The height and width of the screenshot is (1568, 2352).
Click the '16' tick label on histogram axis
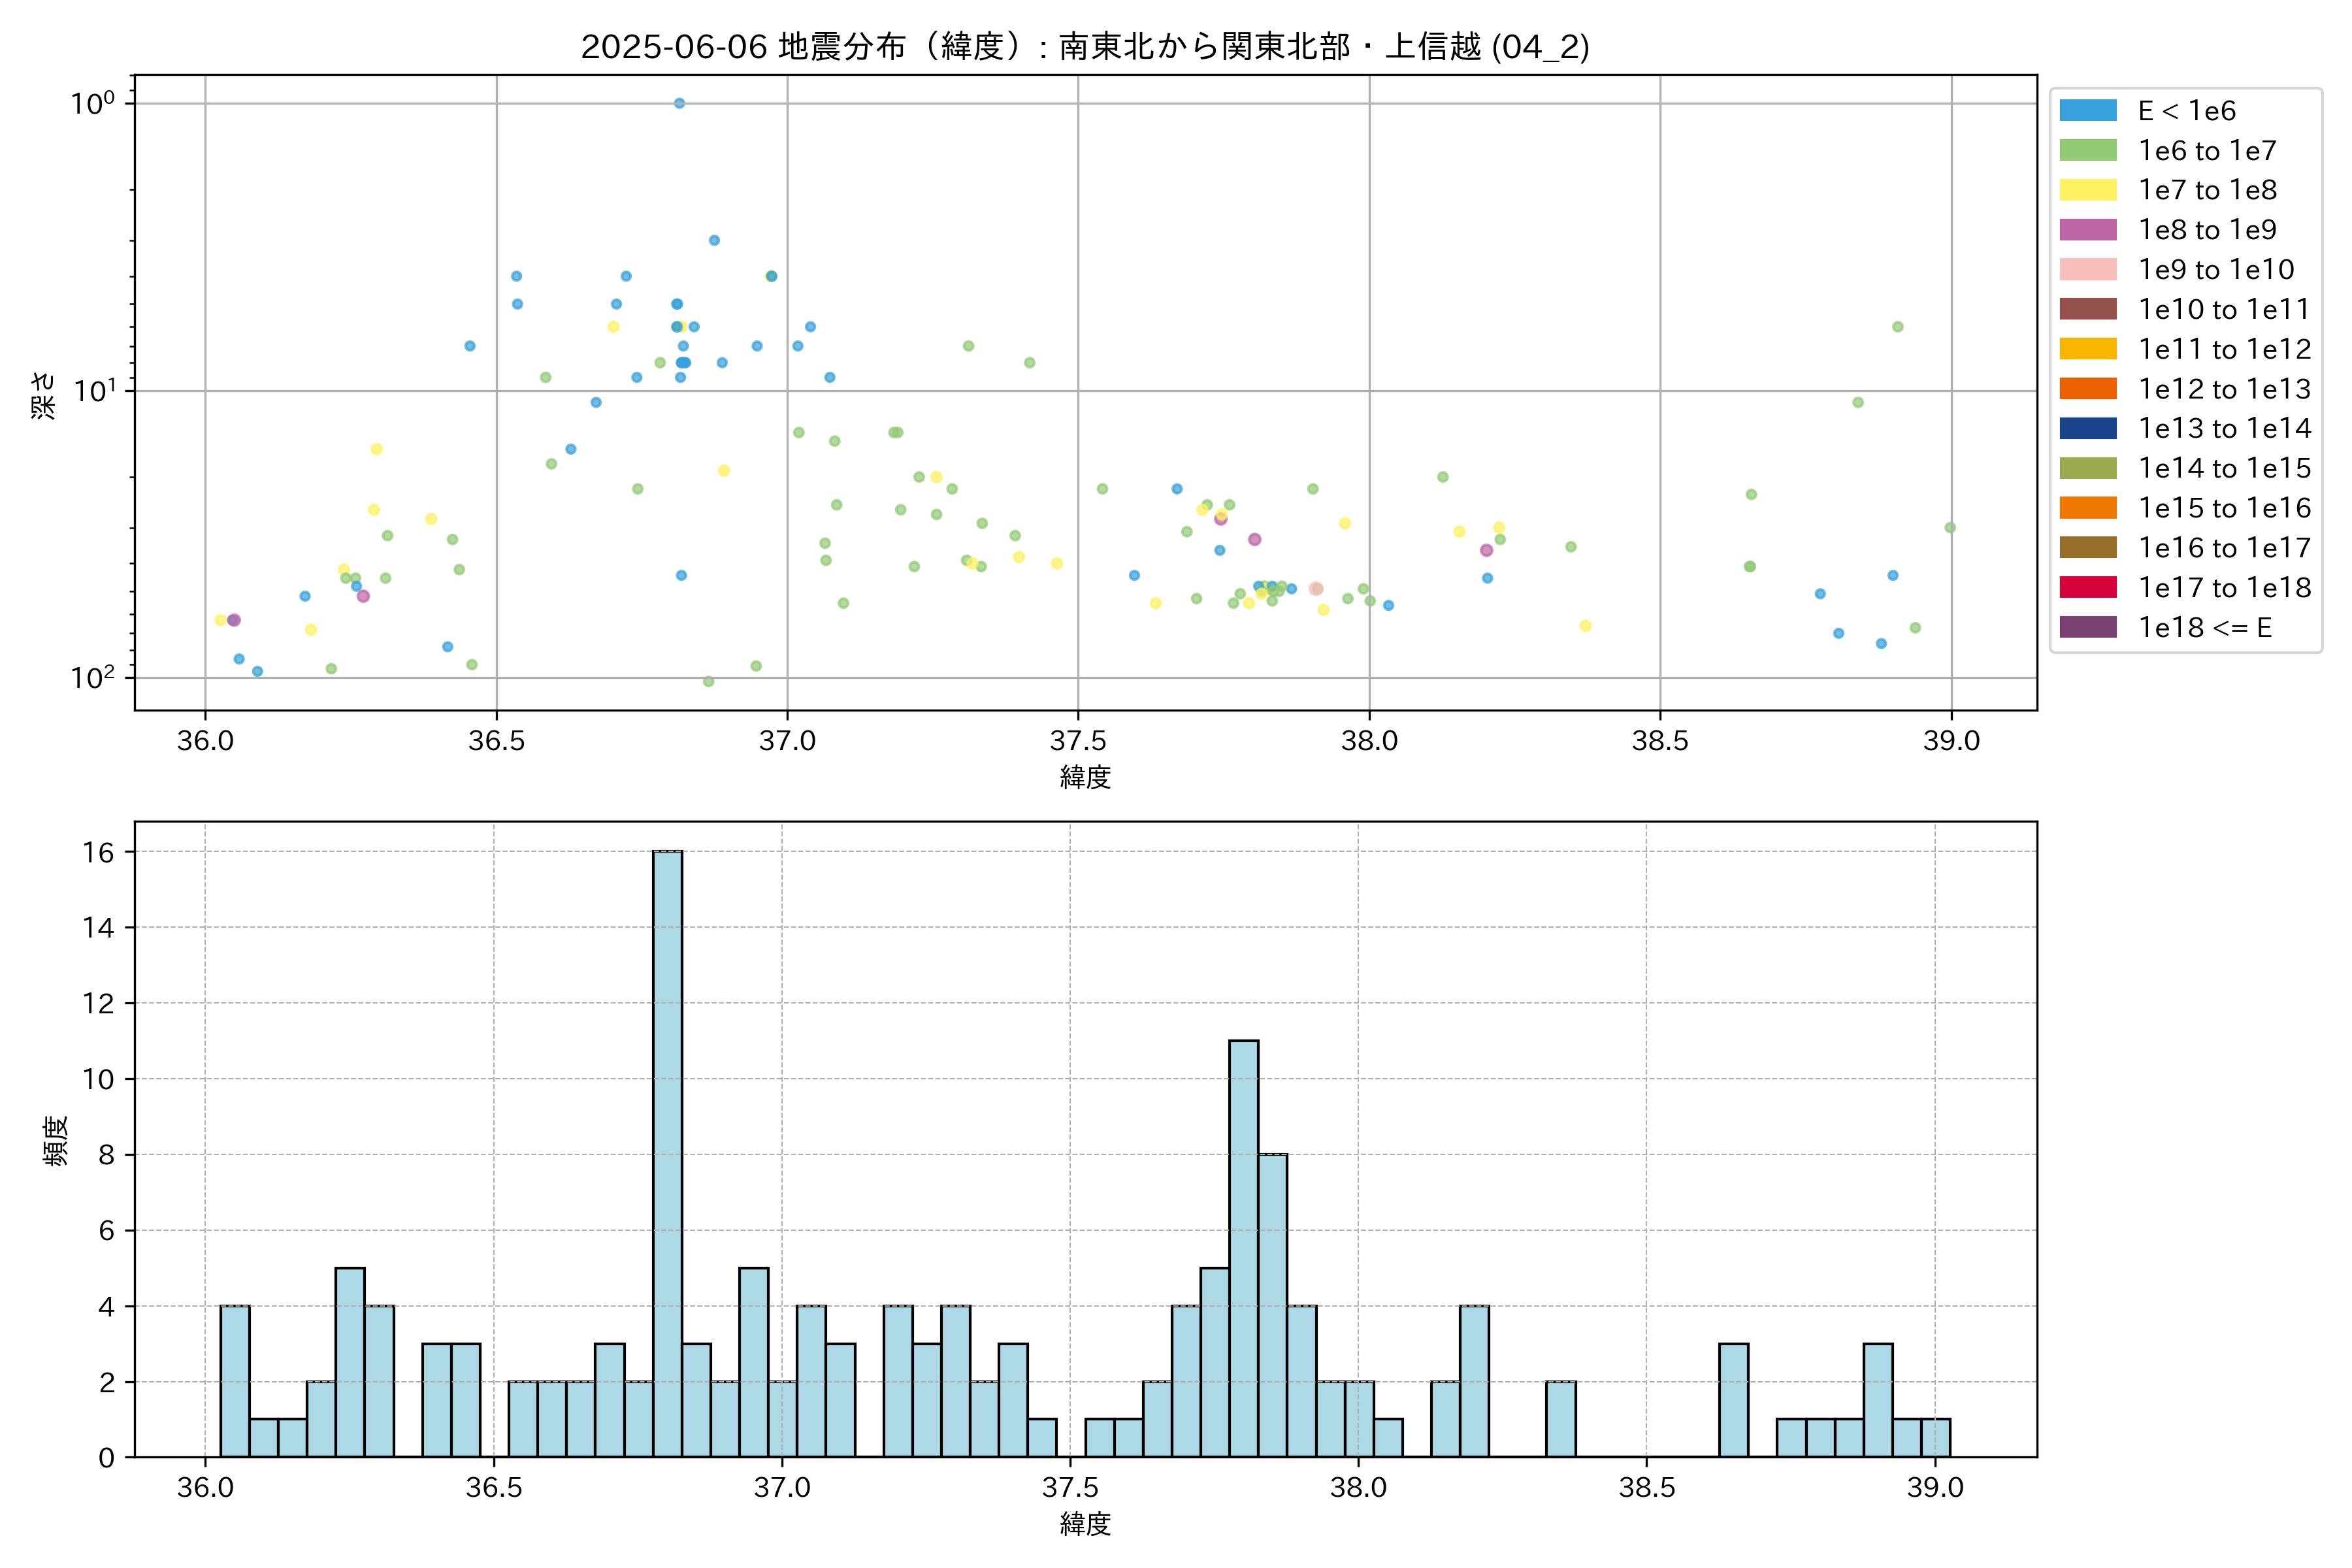pyautogui.click(x=98, y=852)
